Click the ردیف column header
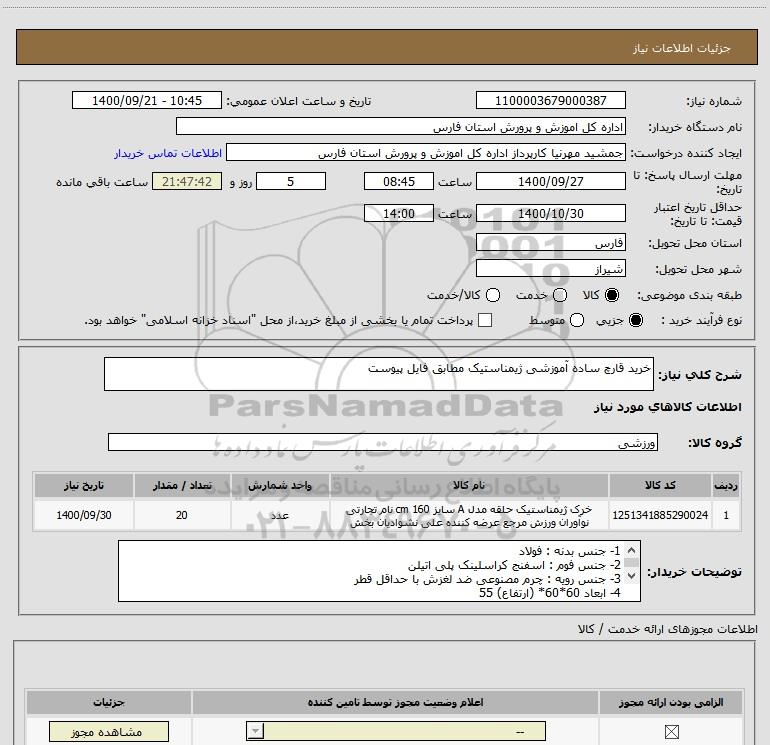The height and width of the screenshot is (745, 770). [726, 486]
